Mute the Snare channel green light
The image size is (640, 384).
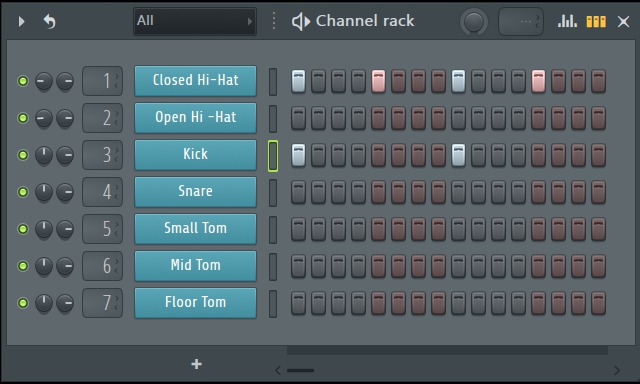[x=23, y=192]
